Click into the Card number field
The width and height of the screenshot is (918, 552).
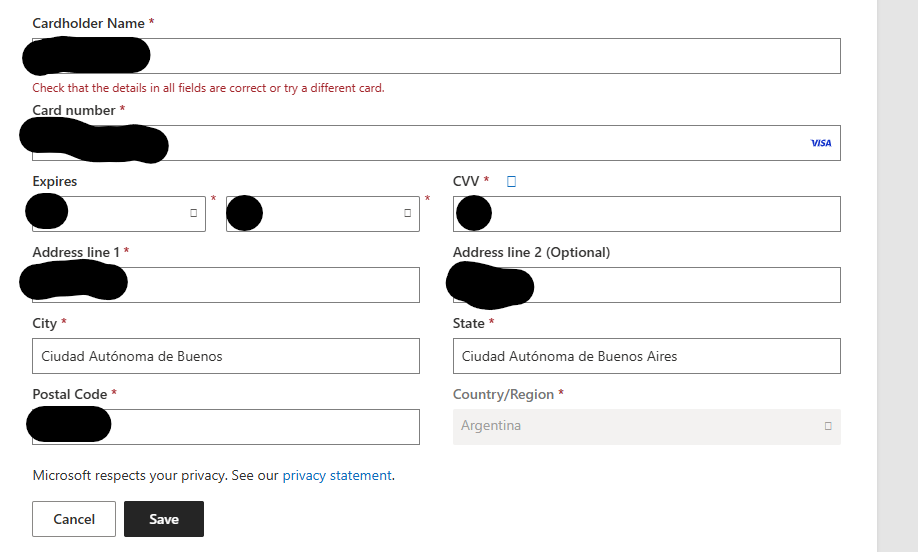click(436, 143)
